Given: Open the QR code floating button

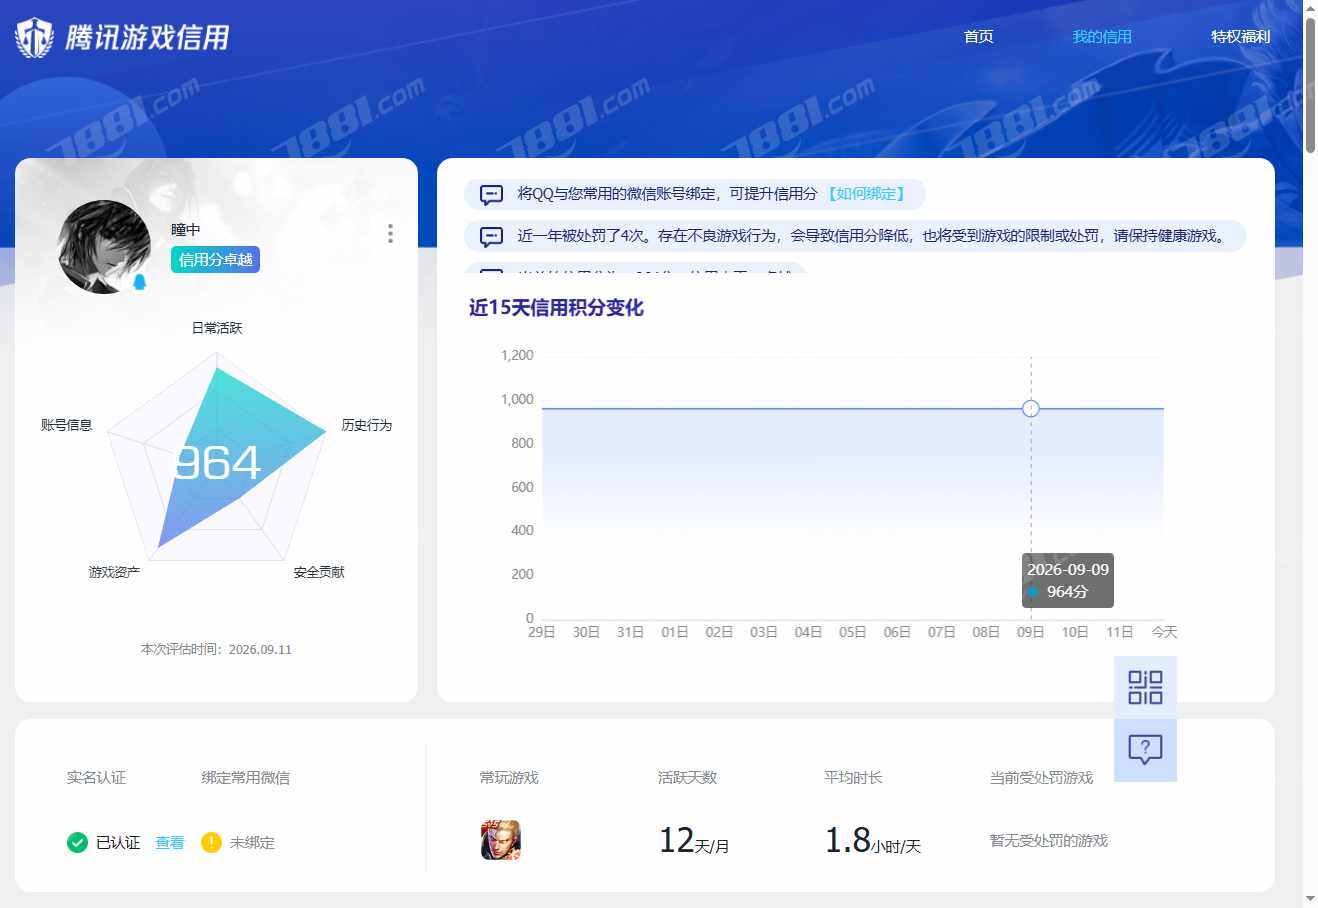Looking at the screenshot, I should point(1145,687).
